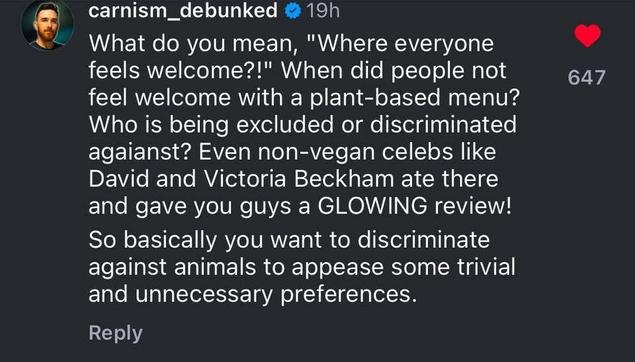Click the 19h timestamp
This screenshot has width=635, height=362.
click(323, 11)
